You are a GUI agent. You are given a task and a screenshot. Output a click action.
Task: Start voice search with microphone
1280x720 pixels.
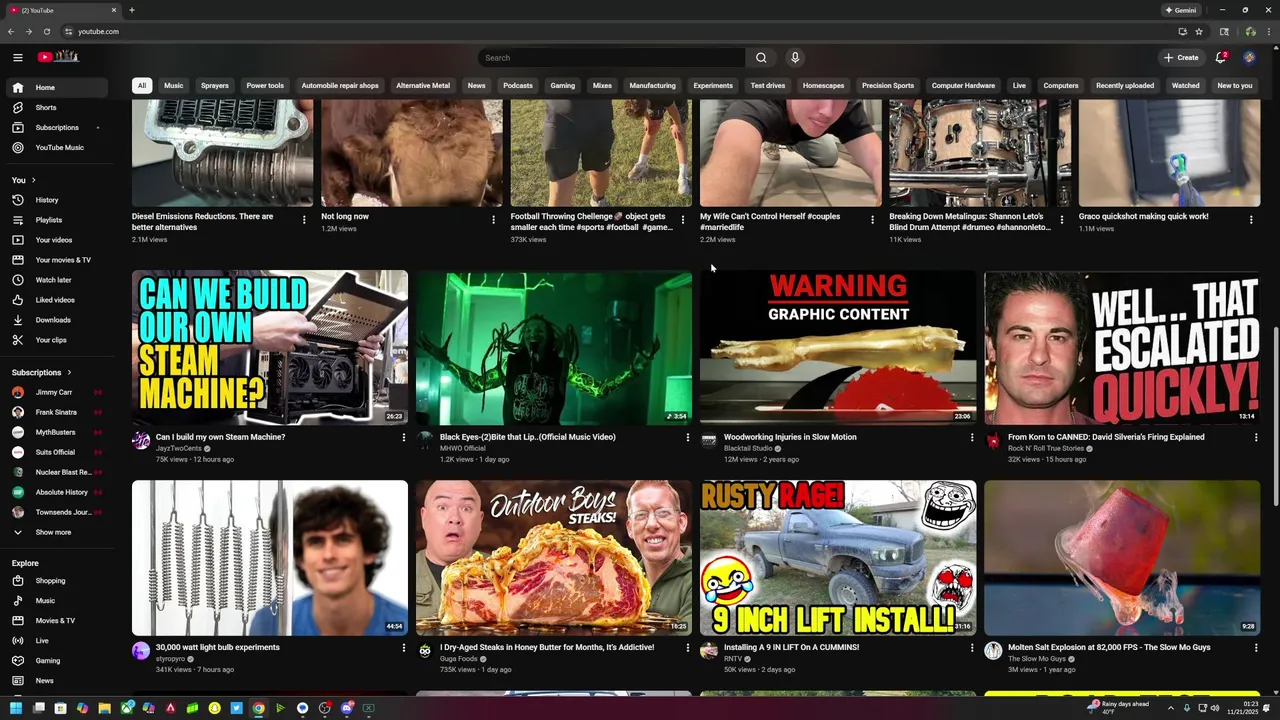tap(795, 58)
